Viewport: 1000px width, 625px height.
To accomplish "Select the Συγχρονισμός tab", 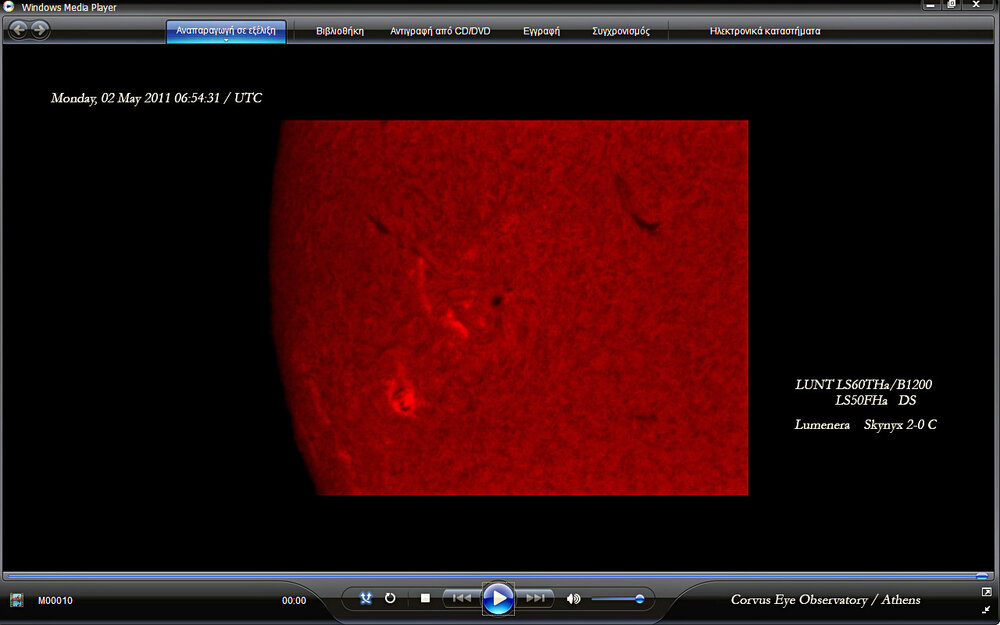I will (621, 31).
